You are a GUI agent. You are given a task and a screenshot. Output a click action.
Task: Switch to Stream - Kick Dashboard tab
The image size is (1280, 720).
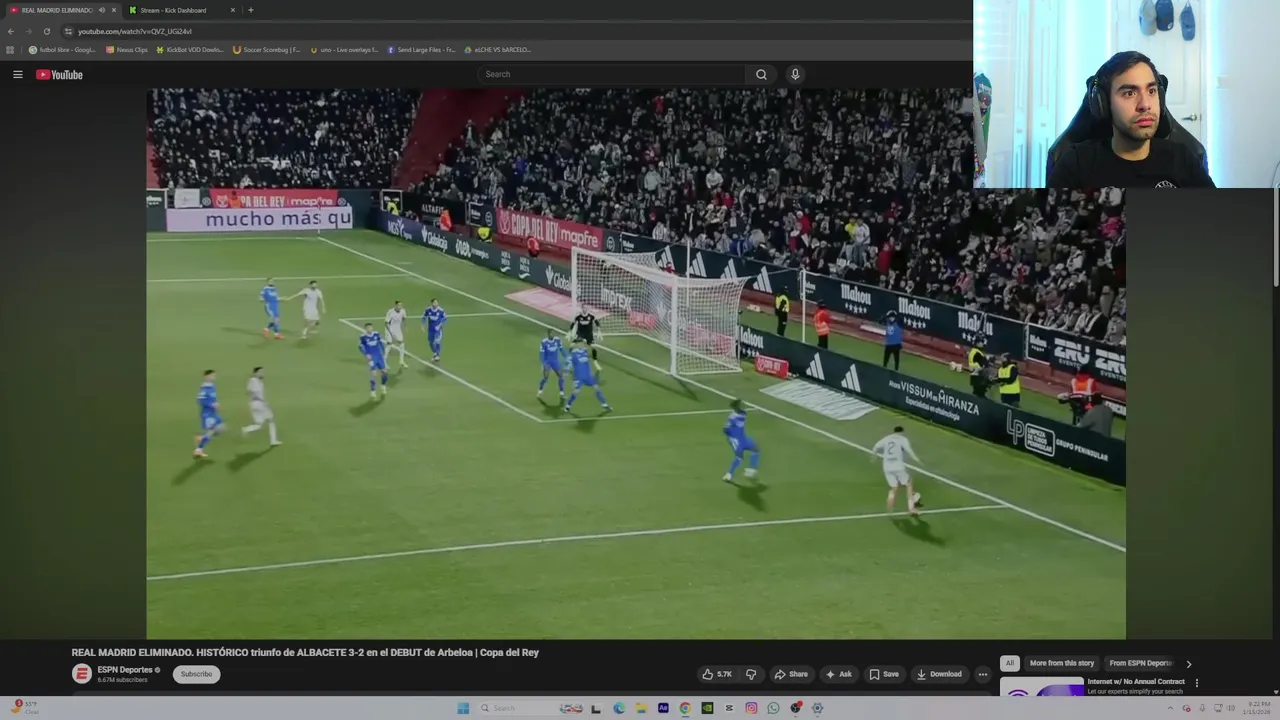173,10
